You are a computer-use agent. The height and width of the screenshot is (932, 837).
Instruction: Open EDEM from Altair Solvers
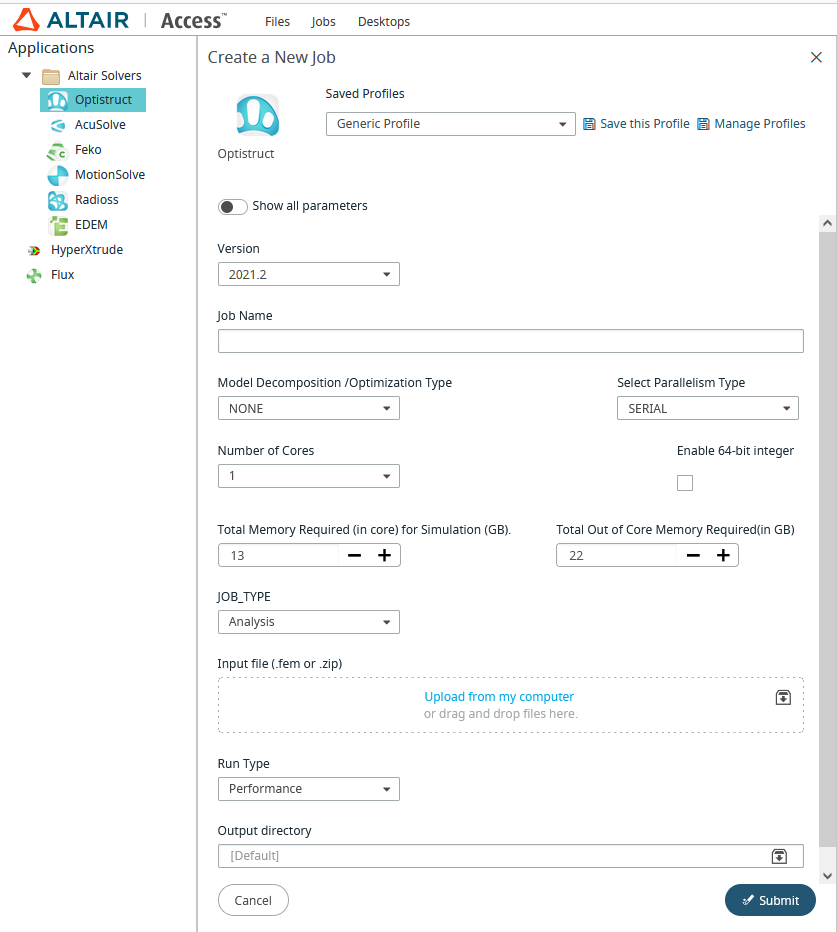(90, 225)
